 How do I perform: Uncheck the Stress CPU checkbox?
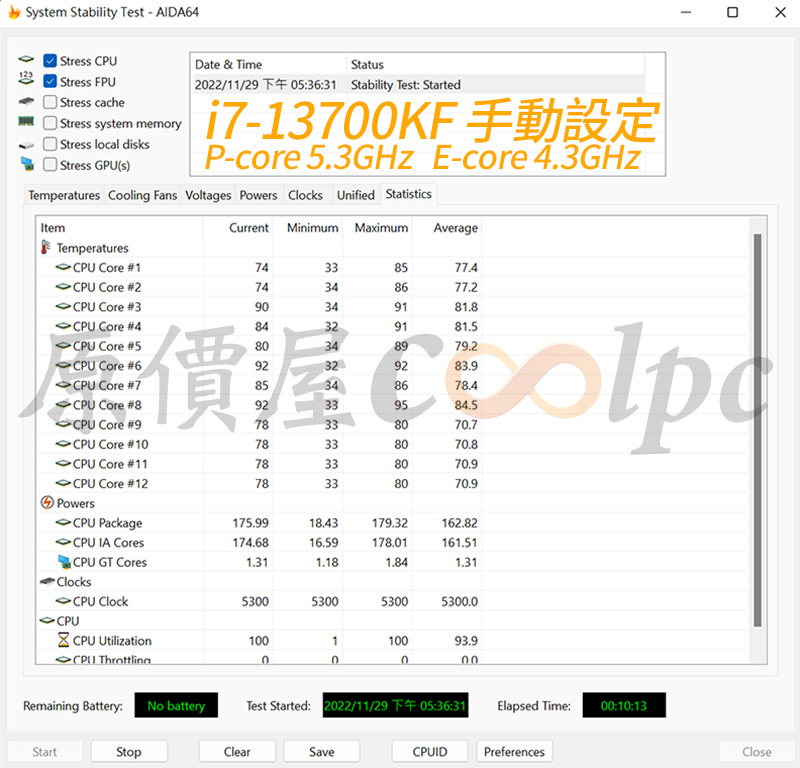50,61
